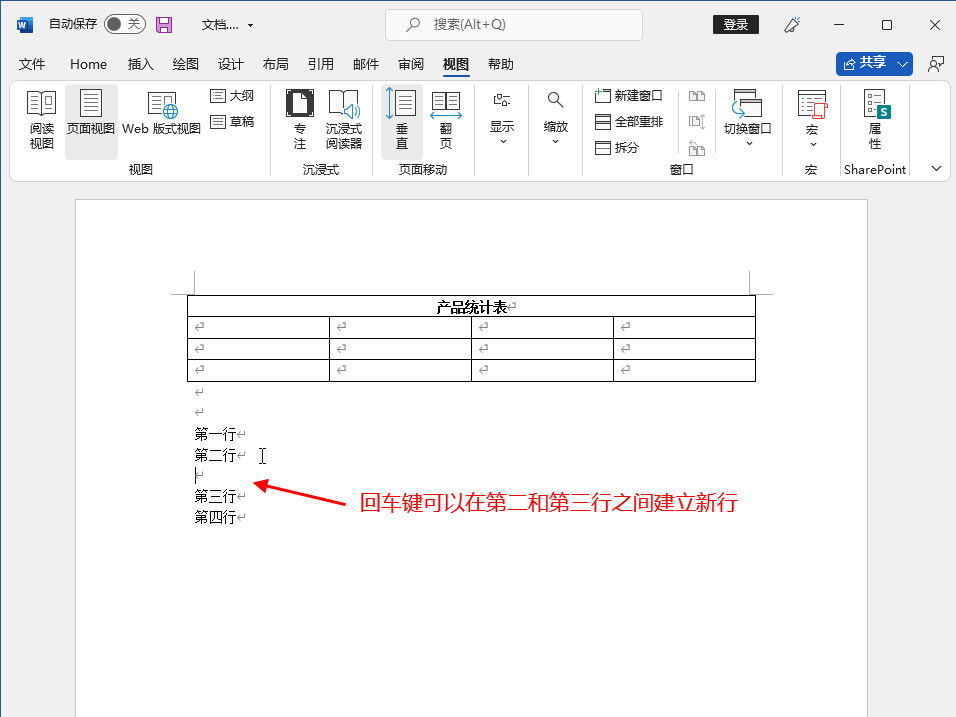956x717 pixels.
Task: Switch to the 布局 layout tab
Action: [276, 64]
